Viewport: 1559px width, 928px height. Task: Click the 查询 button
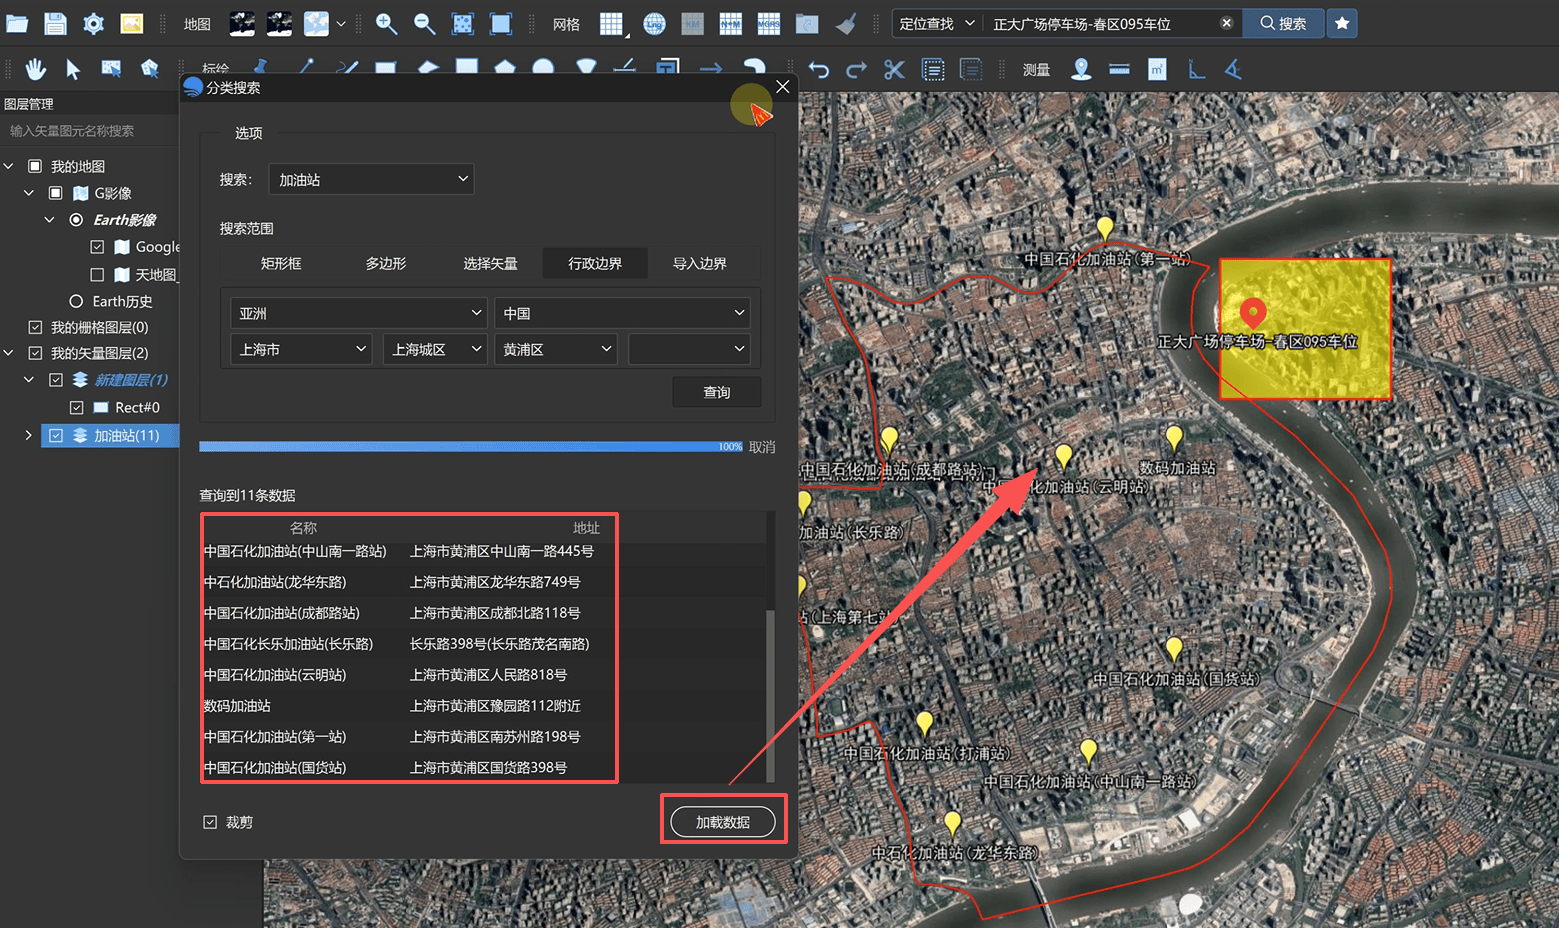[x=717, y=392]
